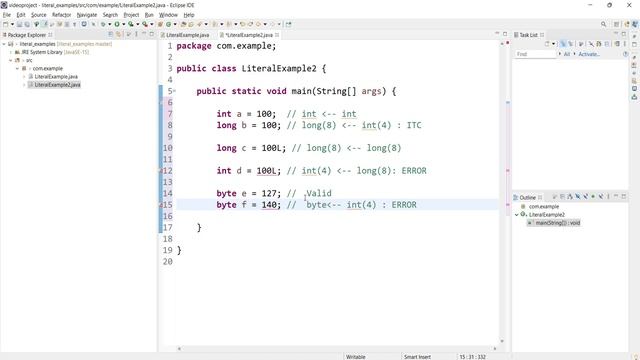Click the Coverage run icon in toolbar
Image resolution: width=640 pixels, height=360 pixels.
[x=131, y=24]
